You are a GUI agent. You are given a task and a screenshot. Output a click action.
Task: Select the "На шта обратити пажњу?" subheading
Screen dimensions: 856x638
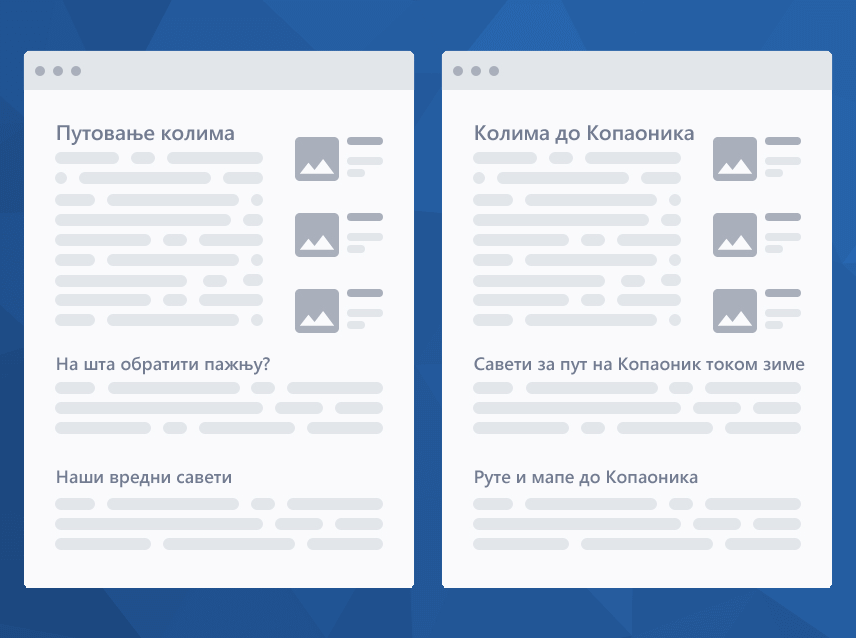point(162,364)
